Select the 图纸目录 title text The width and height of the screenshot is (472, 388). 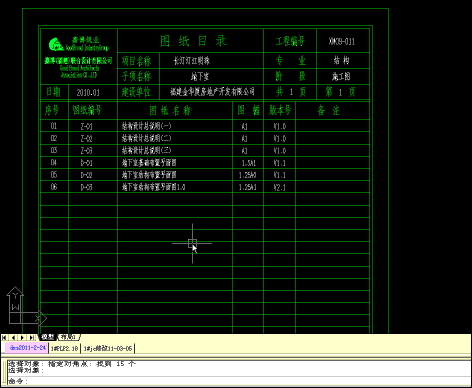coord(193,41)
